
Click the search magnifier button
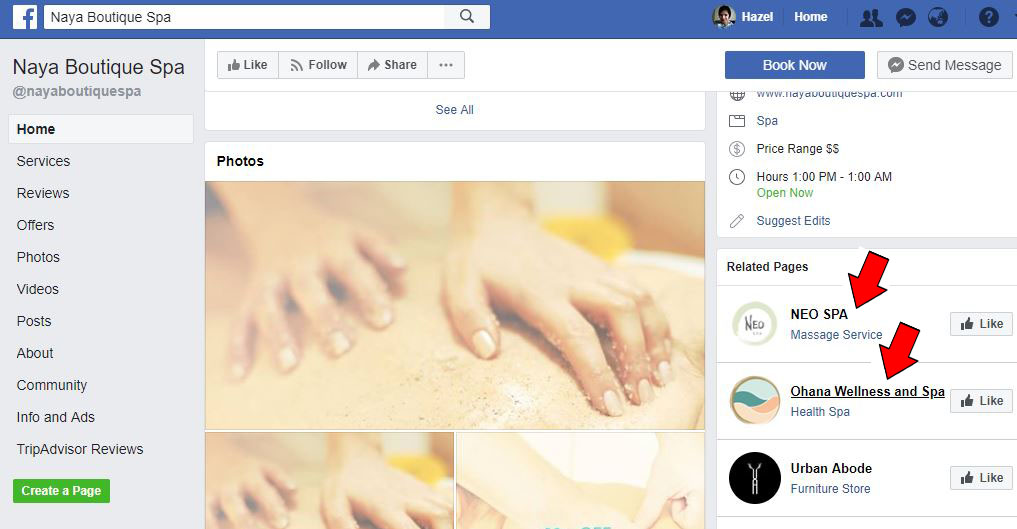click(x=467, y=17)
